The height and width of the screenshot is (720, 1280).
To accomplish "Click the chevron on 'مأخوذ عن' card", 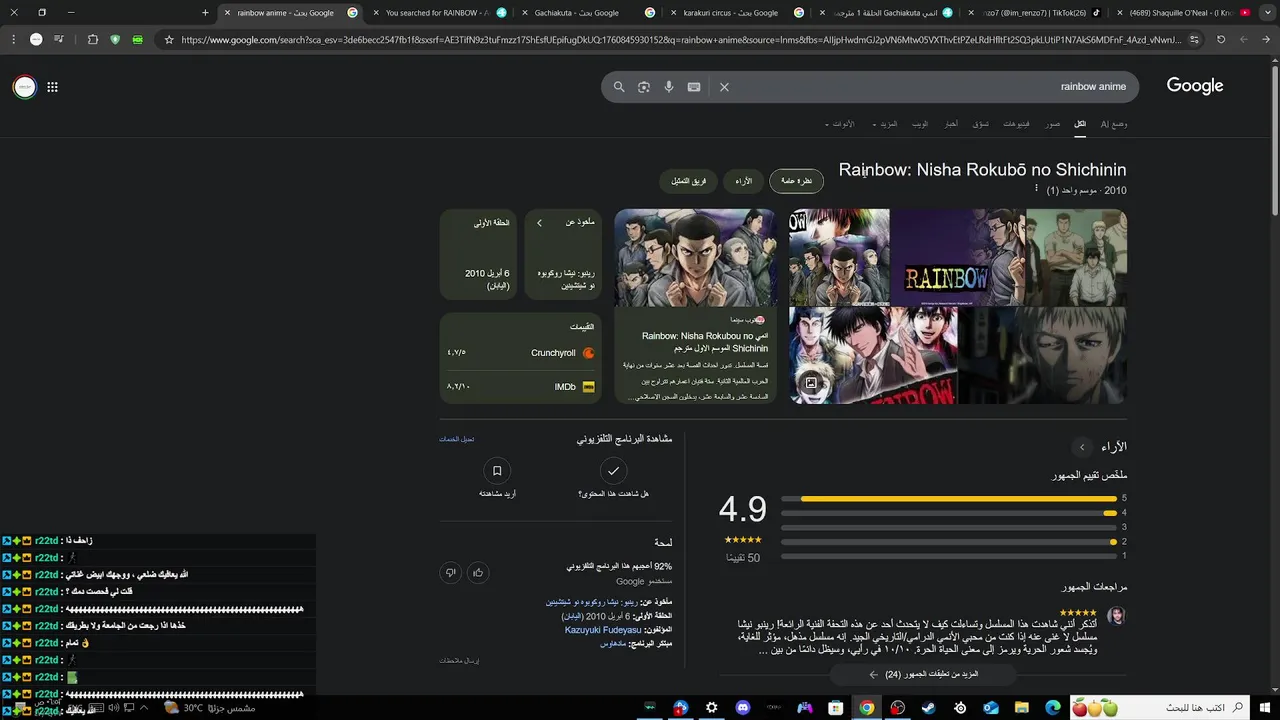I will pos(539,223).
